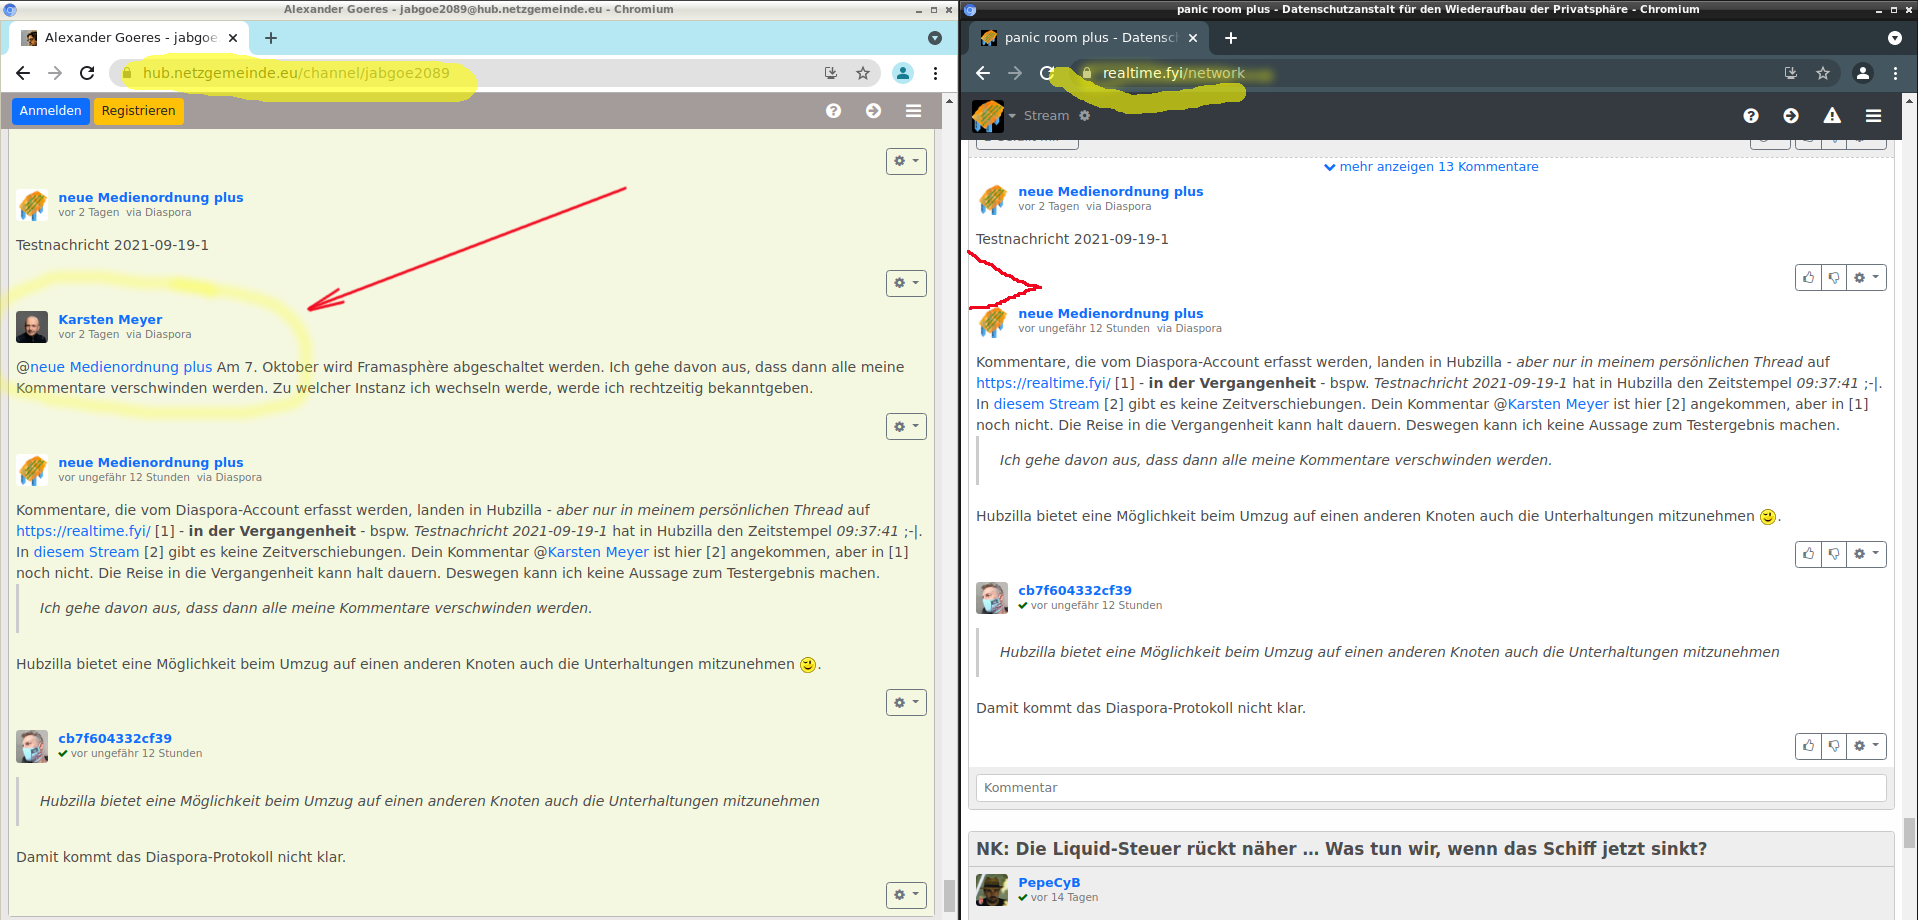1918x920 pixels.
Task: Expand 'mehr anzeigen 13 Kommentare'
Action: coord(1431,167)
